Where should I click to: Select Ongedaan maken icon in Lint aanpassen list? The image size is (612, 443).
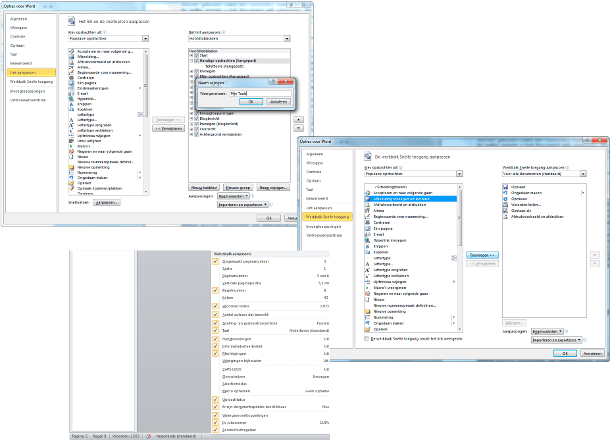pos(71,178)
